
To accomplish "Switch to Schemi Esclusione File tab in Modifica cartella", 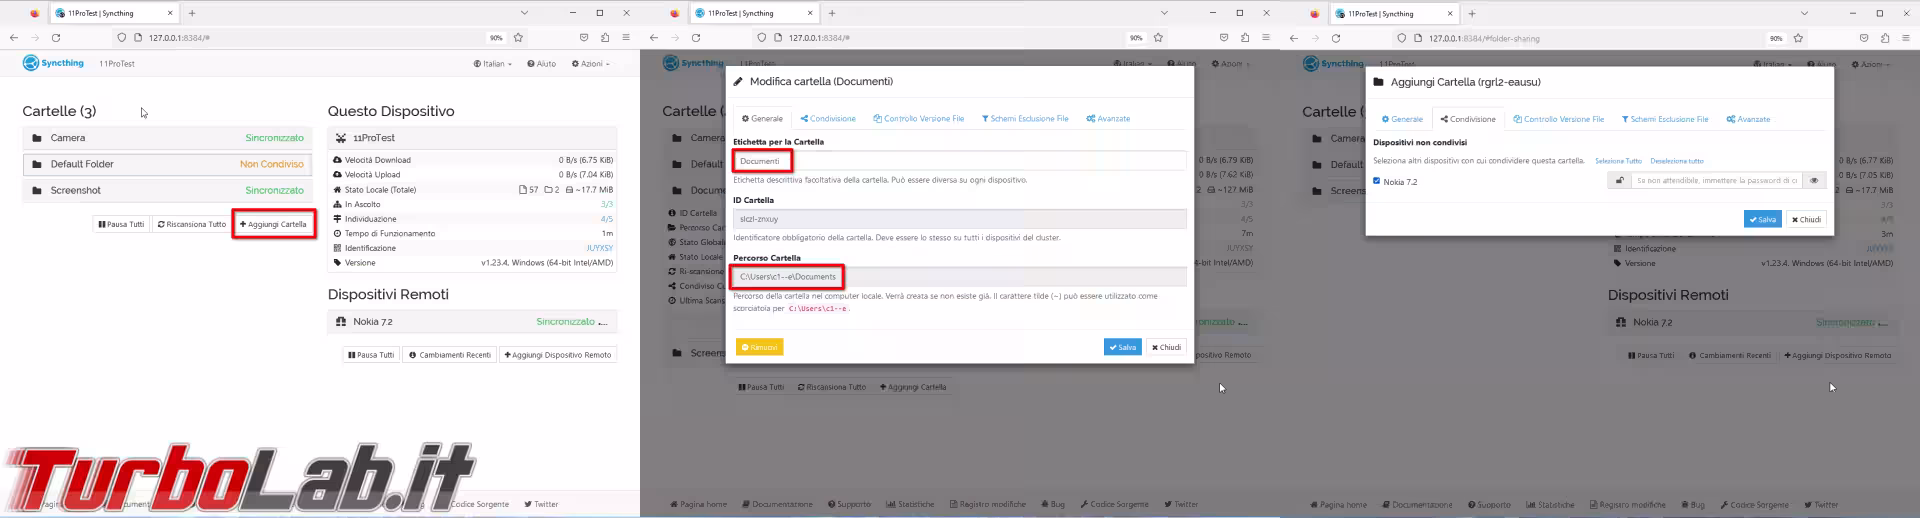I will (x=1025, y=119).
